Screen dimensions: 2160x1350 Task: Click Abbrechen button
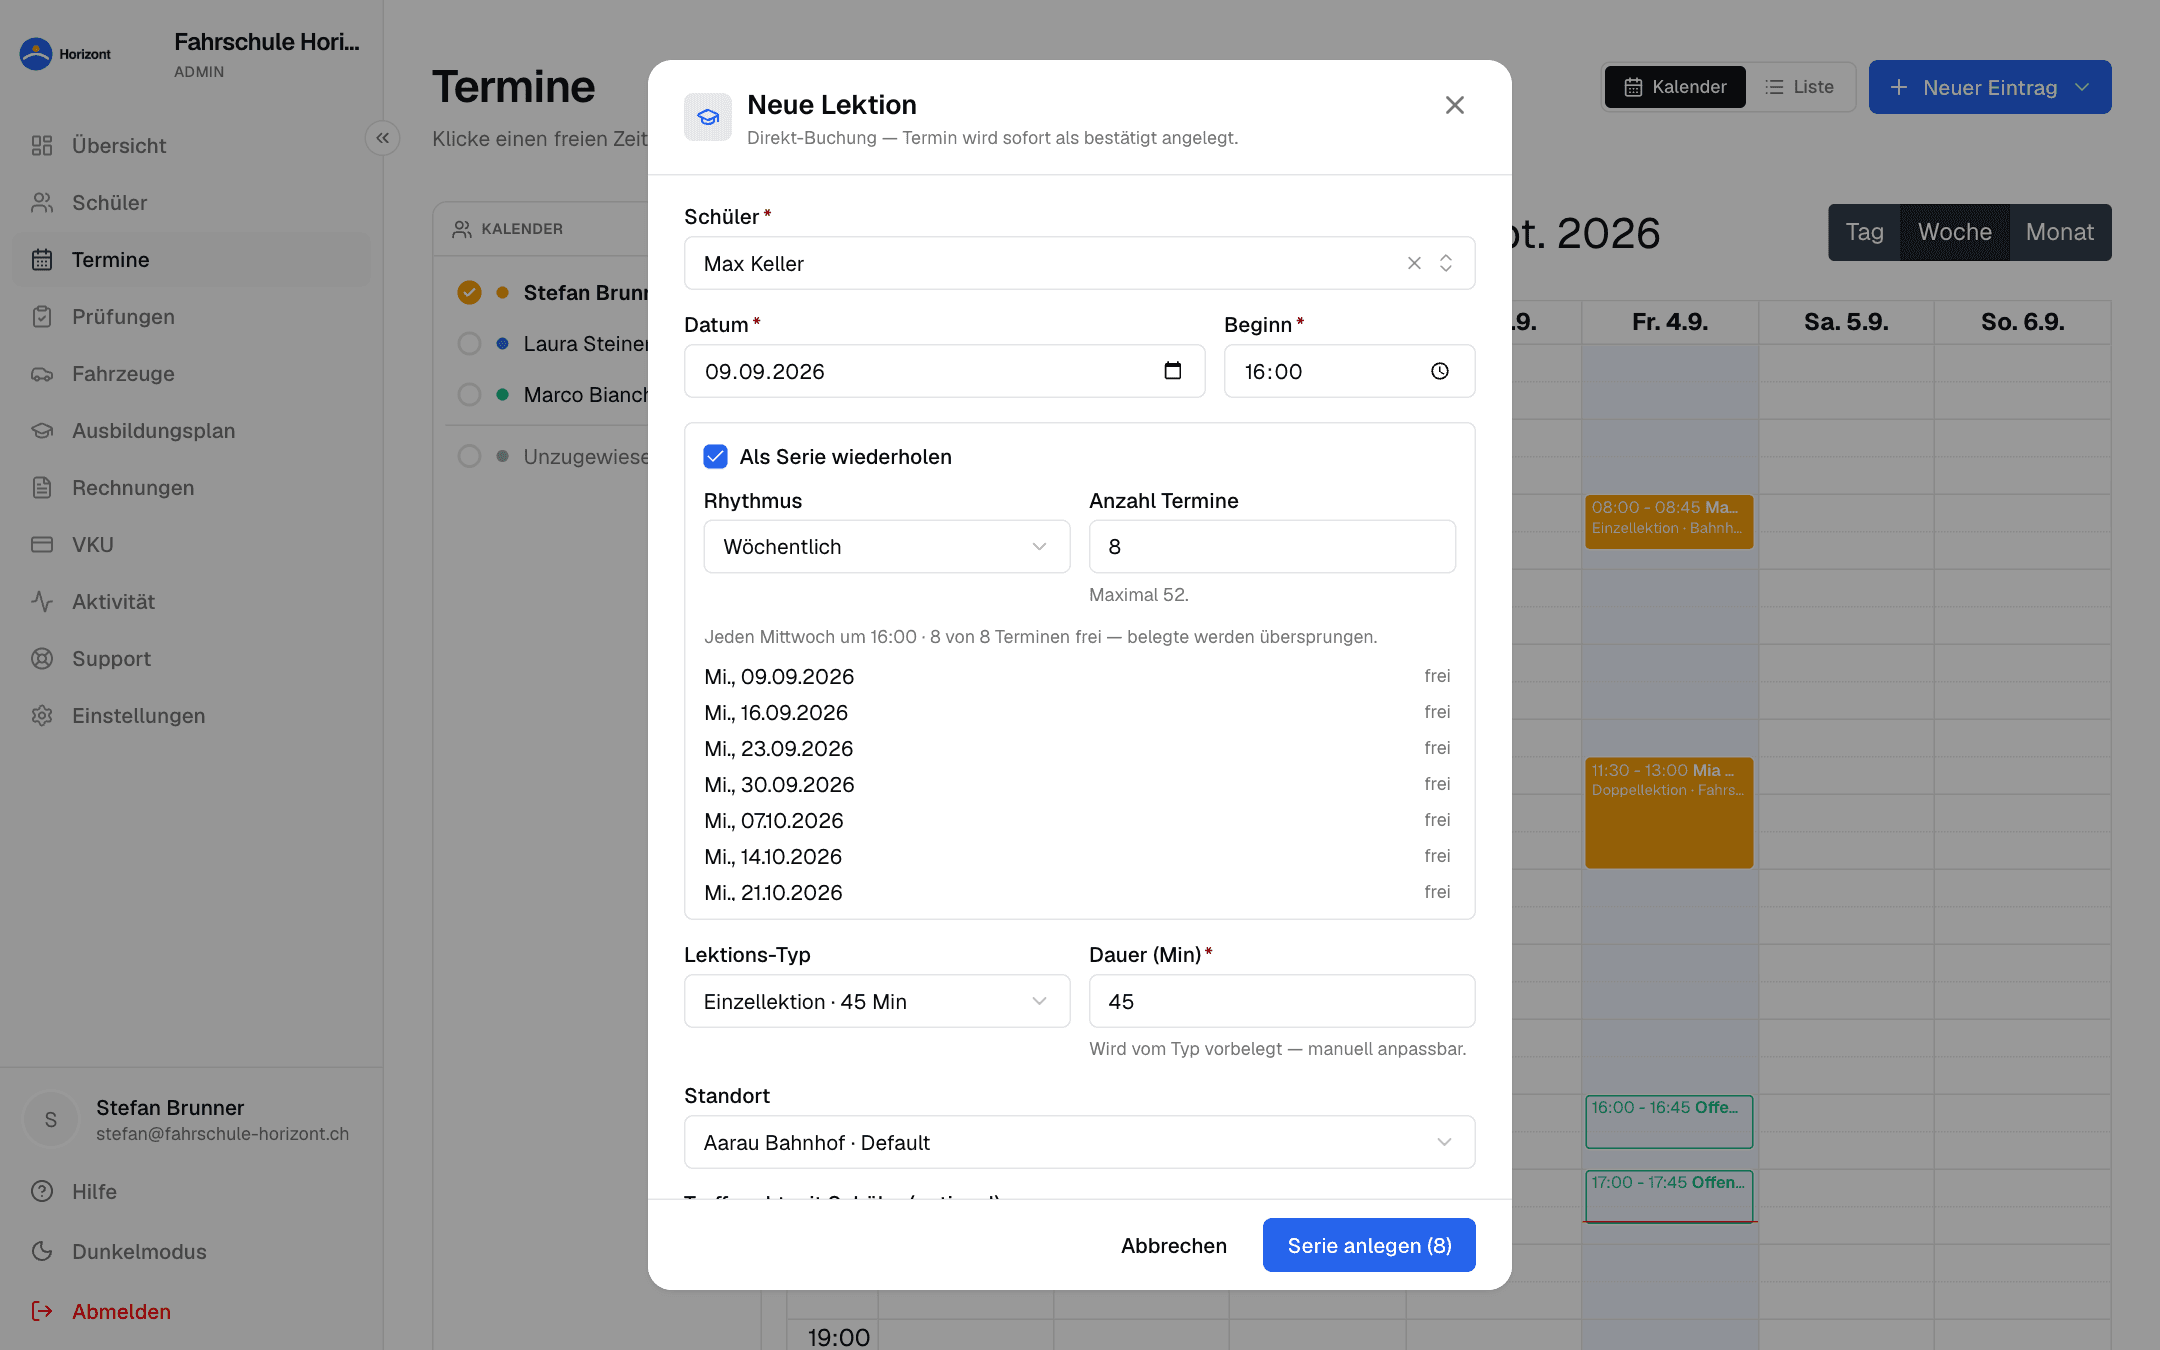(x=1174, y=1245)
